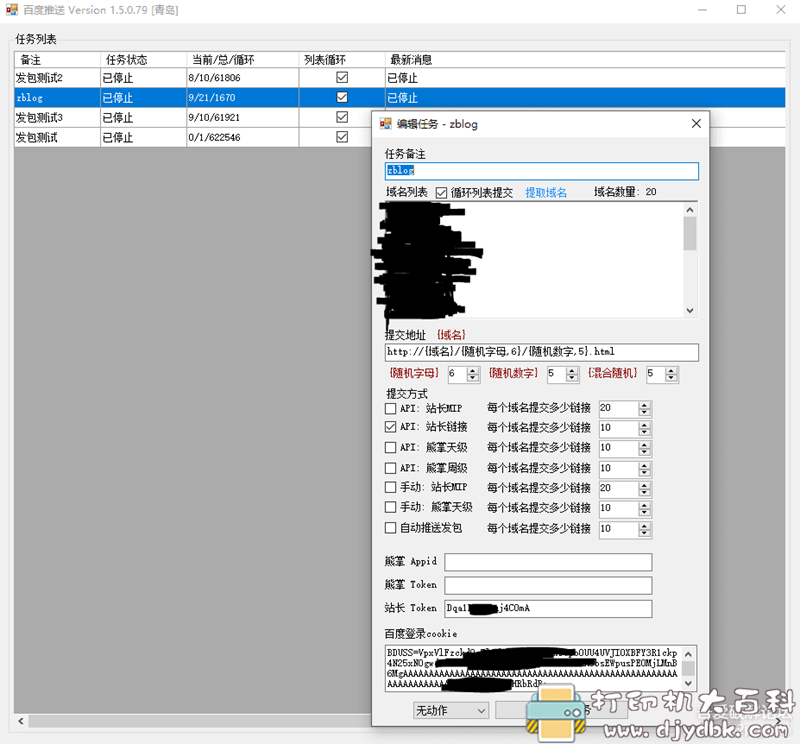The height and width of the screenshot is (744, 800).
Task: Click the 9/10/61921 progress cell
Action: coord(242,117)
